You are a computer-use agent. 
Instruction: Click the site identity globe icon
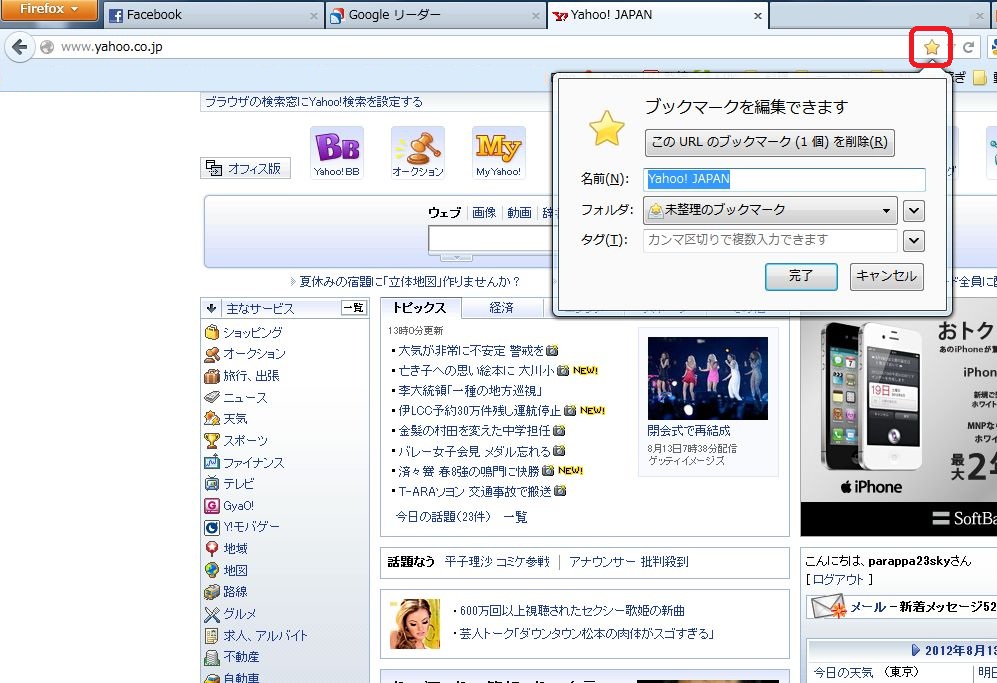(46, 47)
